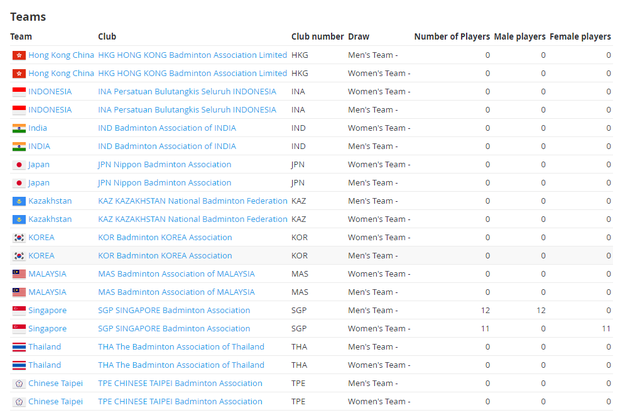Open KAZ KAZAKHSTAN National Badminton Federation link, Men's row

[x=193, y=201]
